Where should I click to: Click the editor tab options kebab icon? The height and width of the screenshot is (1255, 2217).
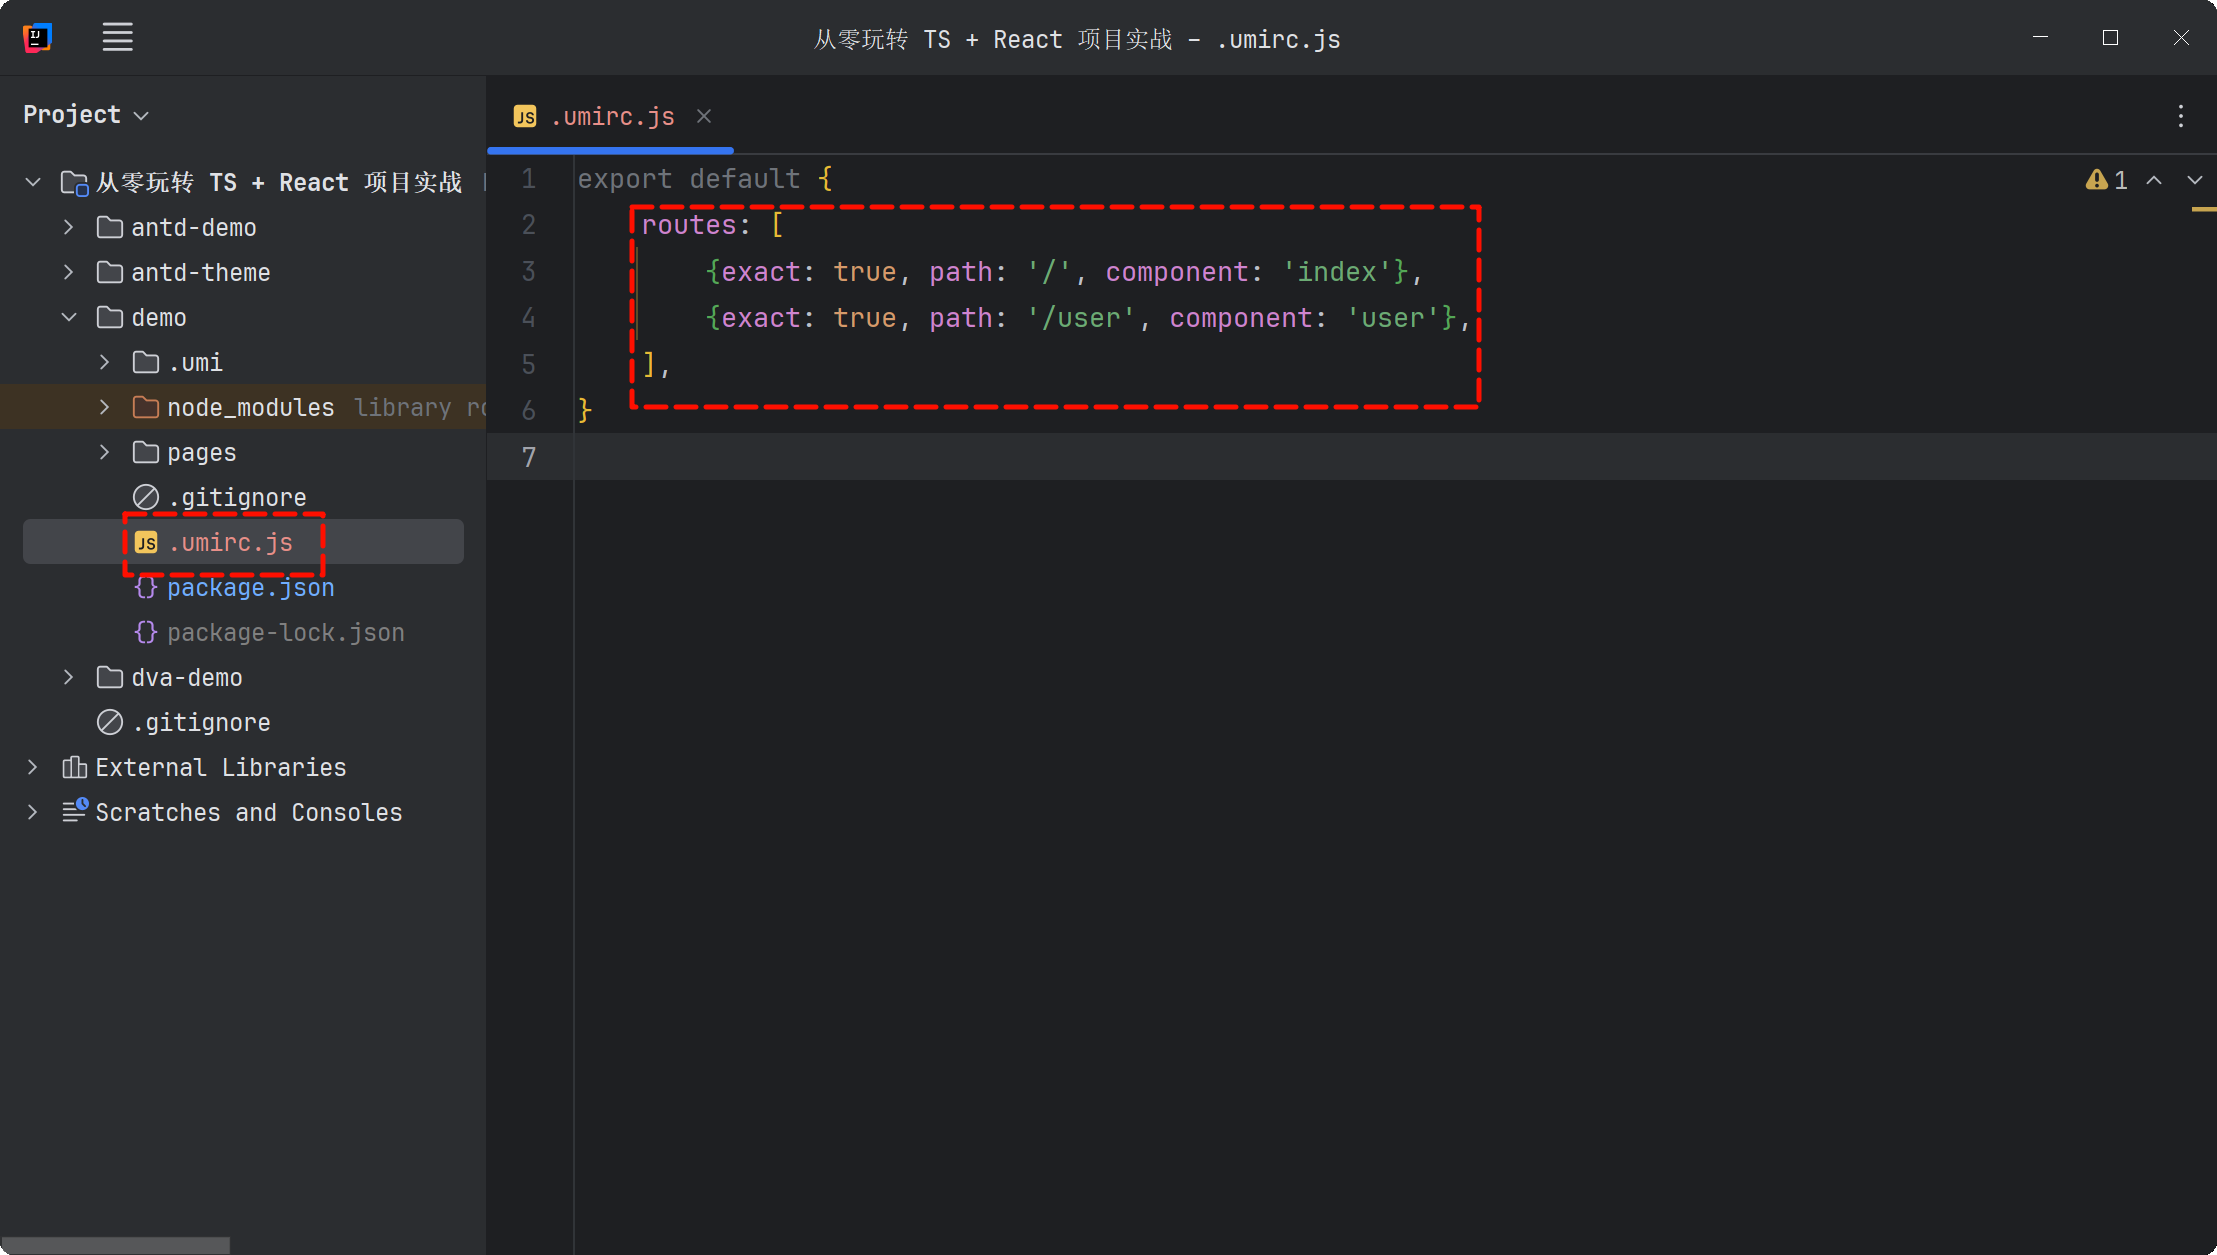coord(2180,116)
